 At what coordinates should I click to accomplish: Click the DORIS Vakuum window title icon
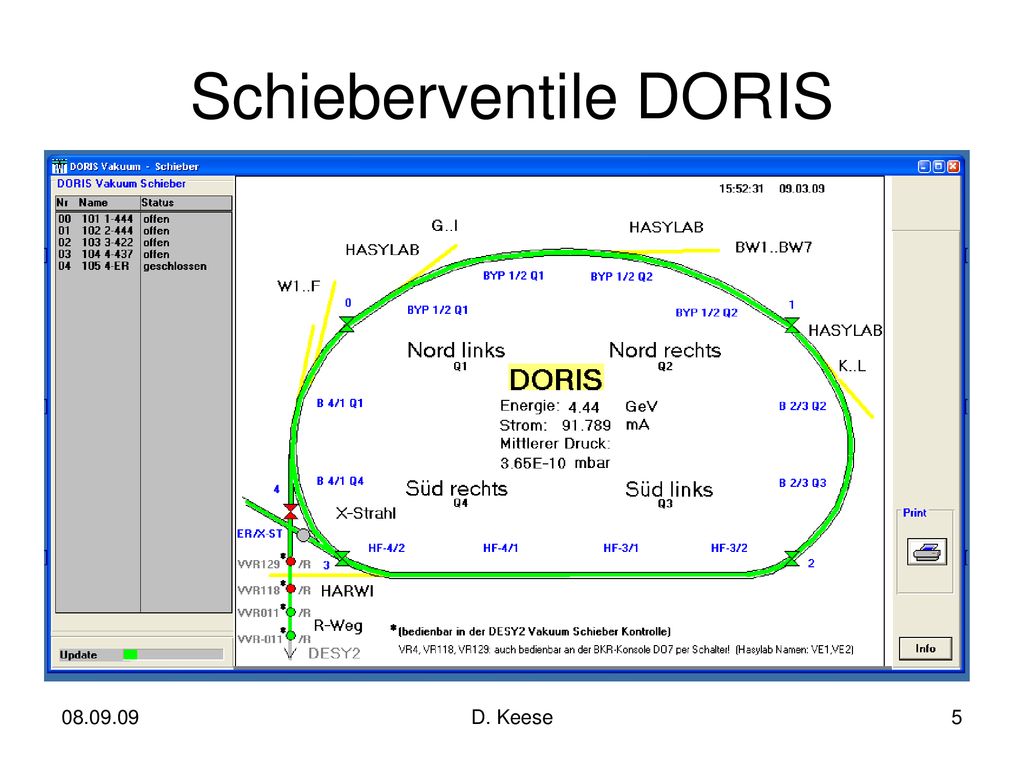pyautogui.click(x=59, y=167)
